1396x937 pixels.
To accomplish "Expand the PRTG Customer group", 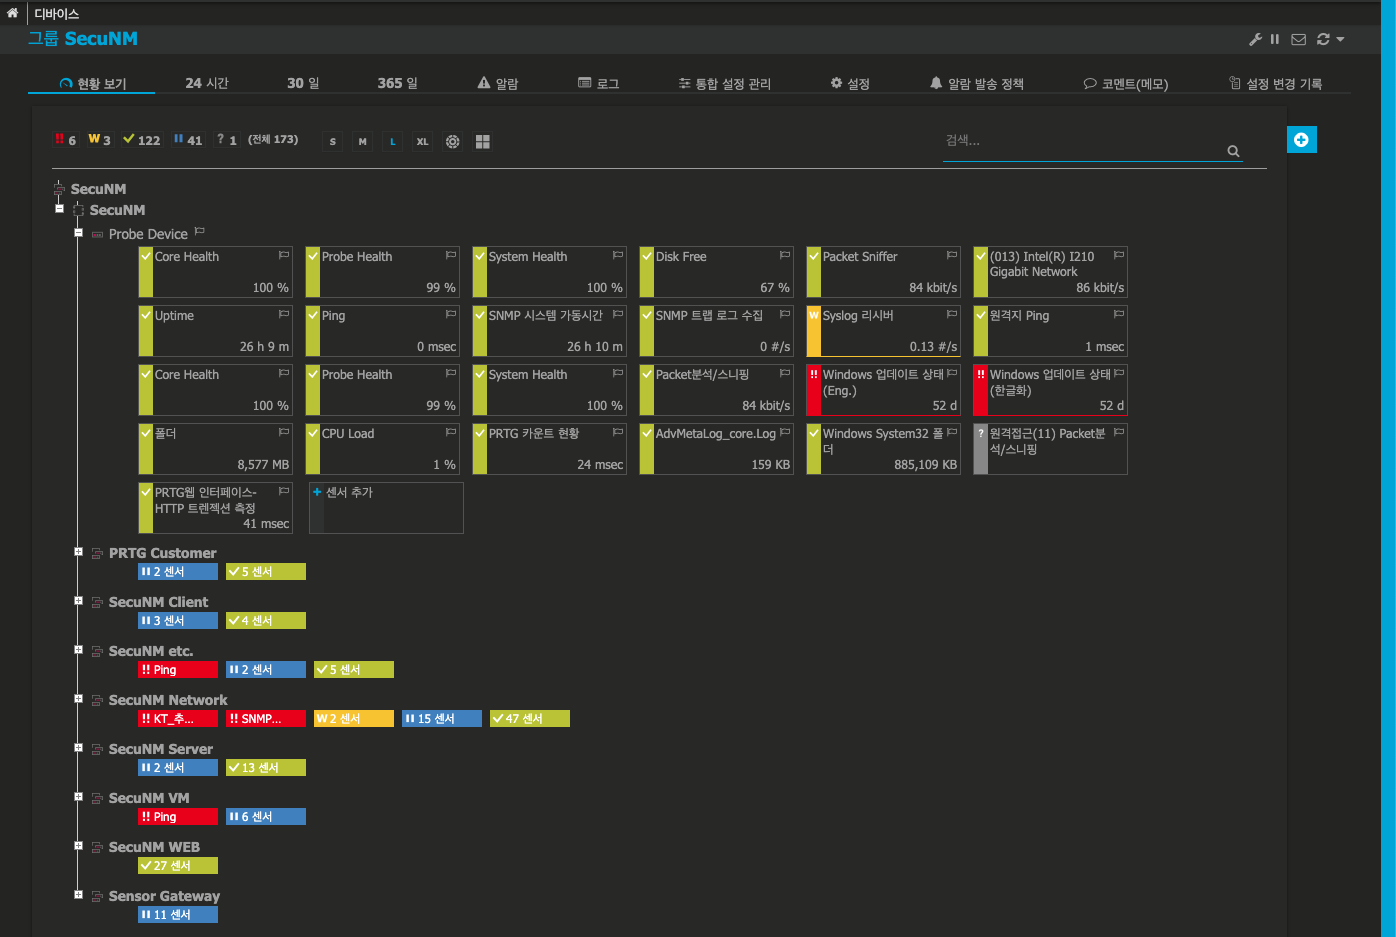I will (x=78, y=552).
